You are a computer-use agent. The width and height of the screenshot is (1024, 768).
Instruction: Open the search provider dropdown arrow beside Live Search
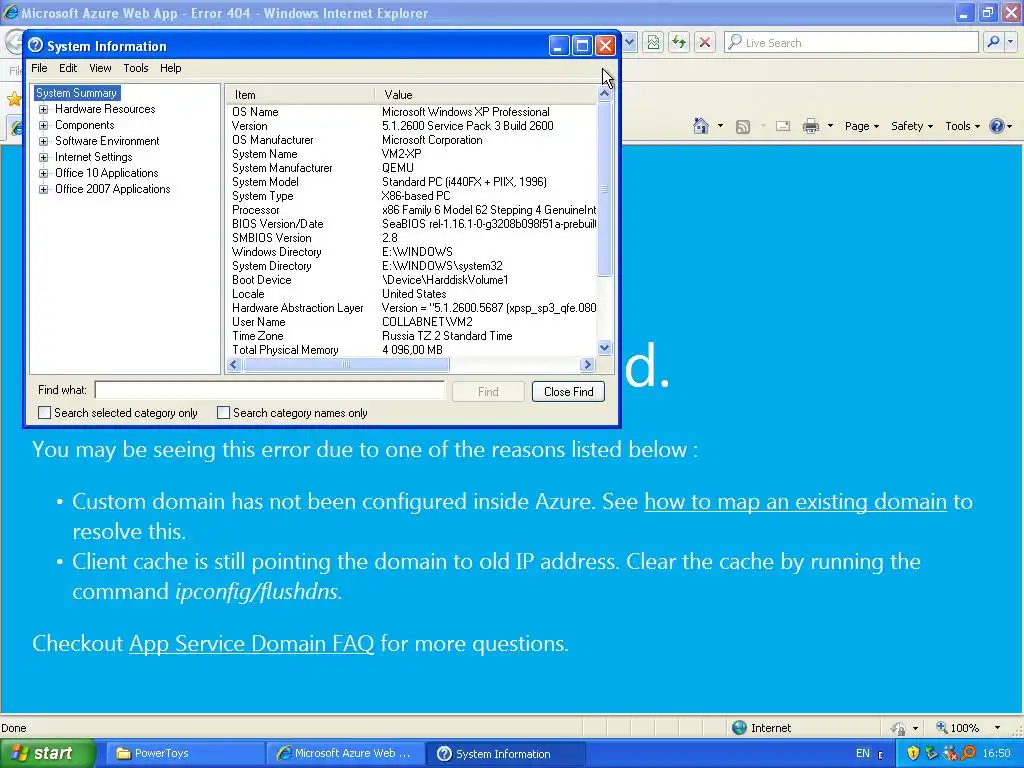click(1010, 42)
